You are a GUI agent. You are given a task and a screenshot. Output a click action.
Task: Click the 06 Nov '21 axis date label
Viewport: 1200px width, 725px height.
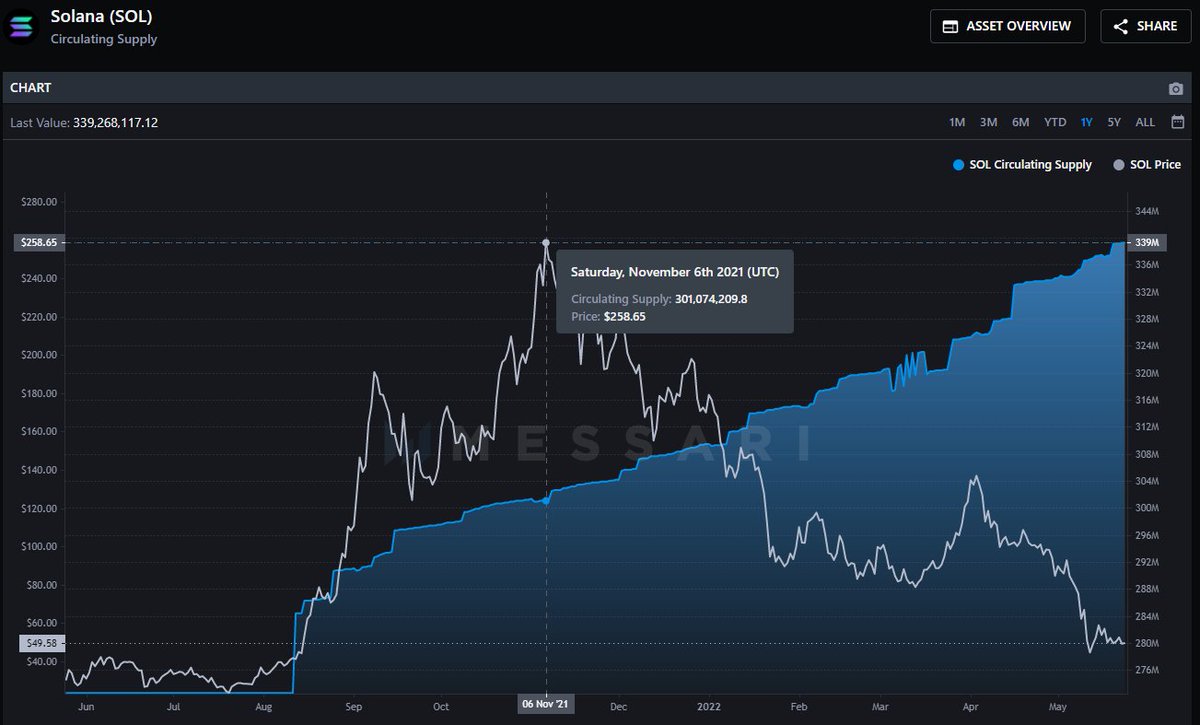tap(546, 705)
